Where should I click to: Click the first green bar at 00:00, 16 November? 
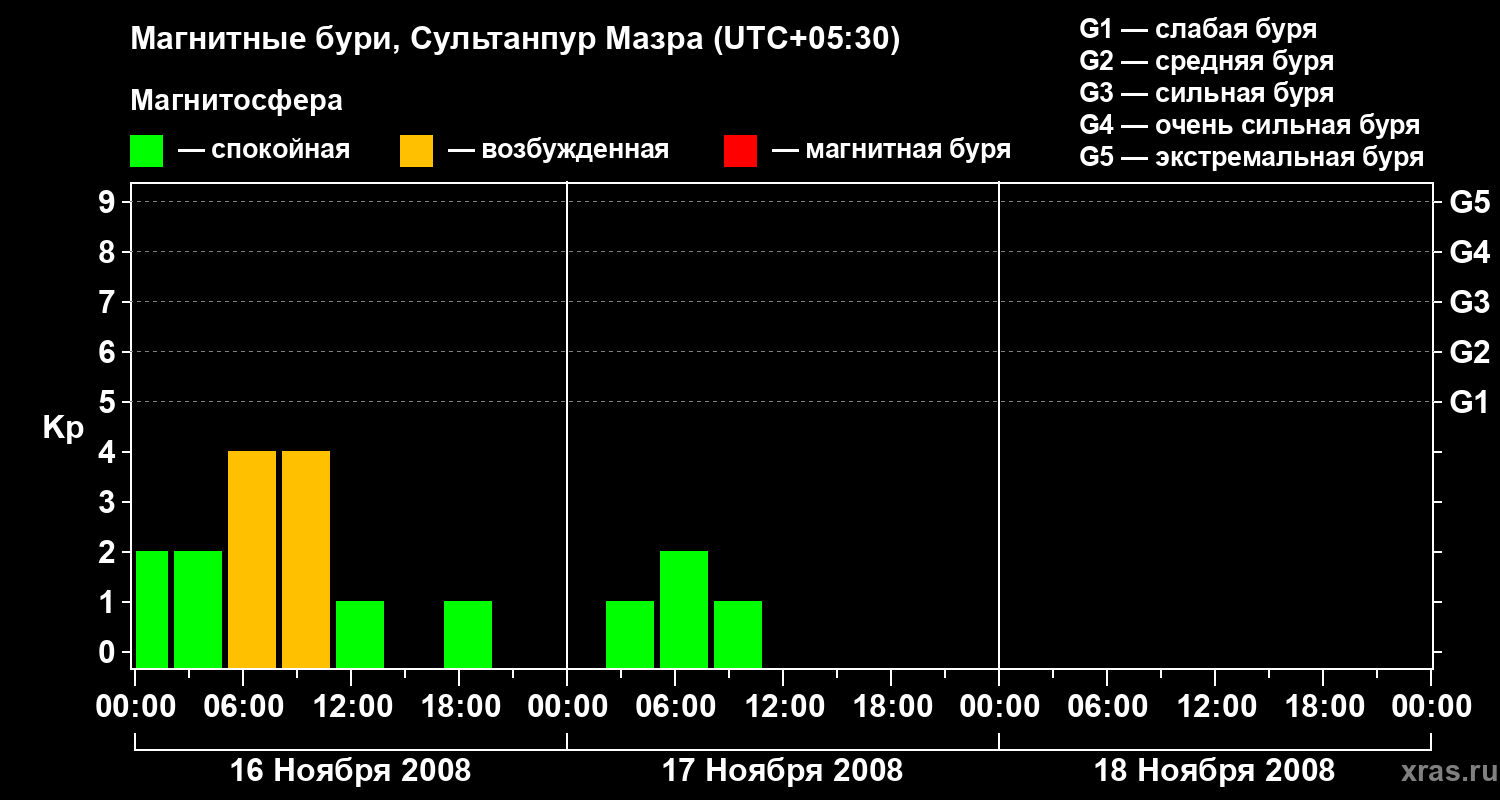[152, 609]
